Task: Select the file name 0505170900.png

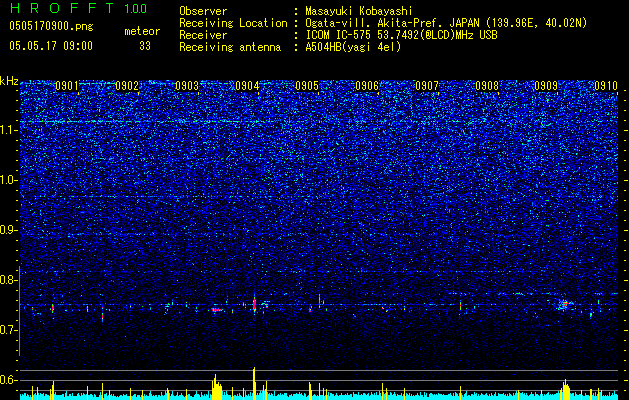Action: point(51,26)
